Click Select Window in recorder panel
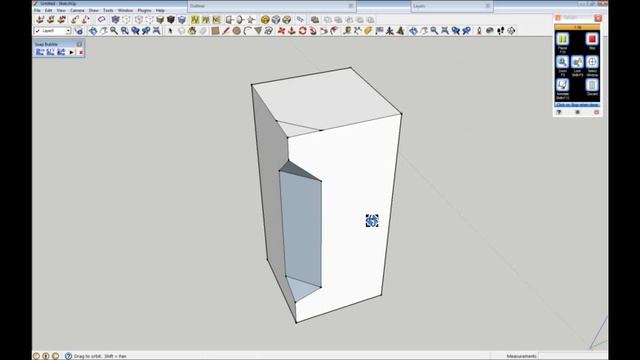Image resolution: width=640 pixels, height=360 pixels. click(x=592, y=62)
